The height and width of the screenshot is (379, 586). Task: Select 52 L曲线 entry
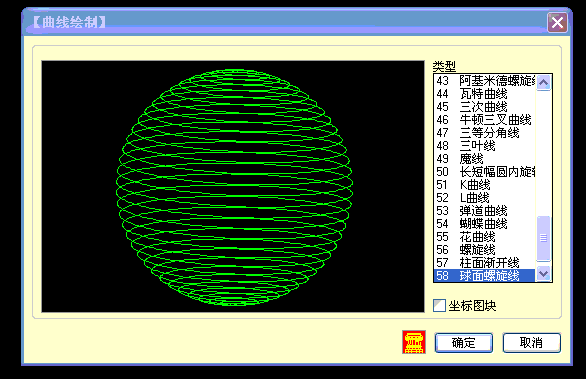point(485,197)
